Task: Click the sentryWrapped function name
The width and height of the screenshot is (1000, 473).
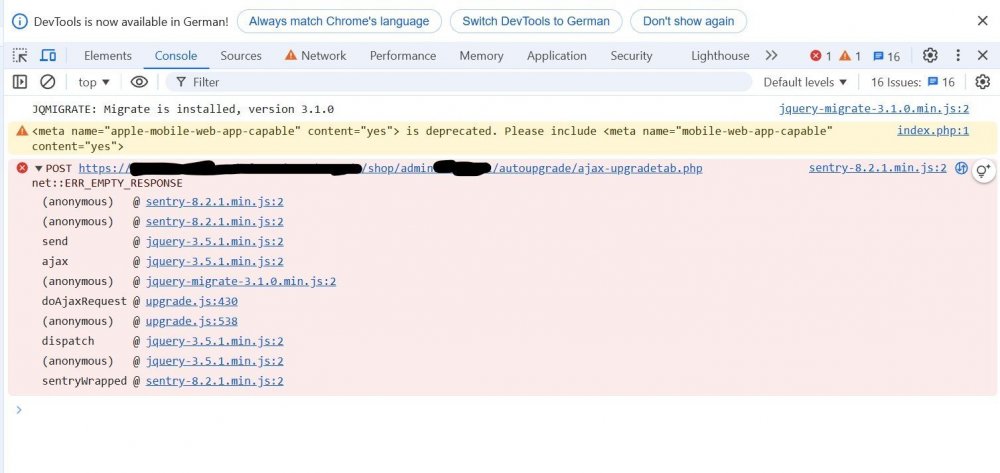Action: click(x=84, y=381)
